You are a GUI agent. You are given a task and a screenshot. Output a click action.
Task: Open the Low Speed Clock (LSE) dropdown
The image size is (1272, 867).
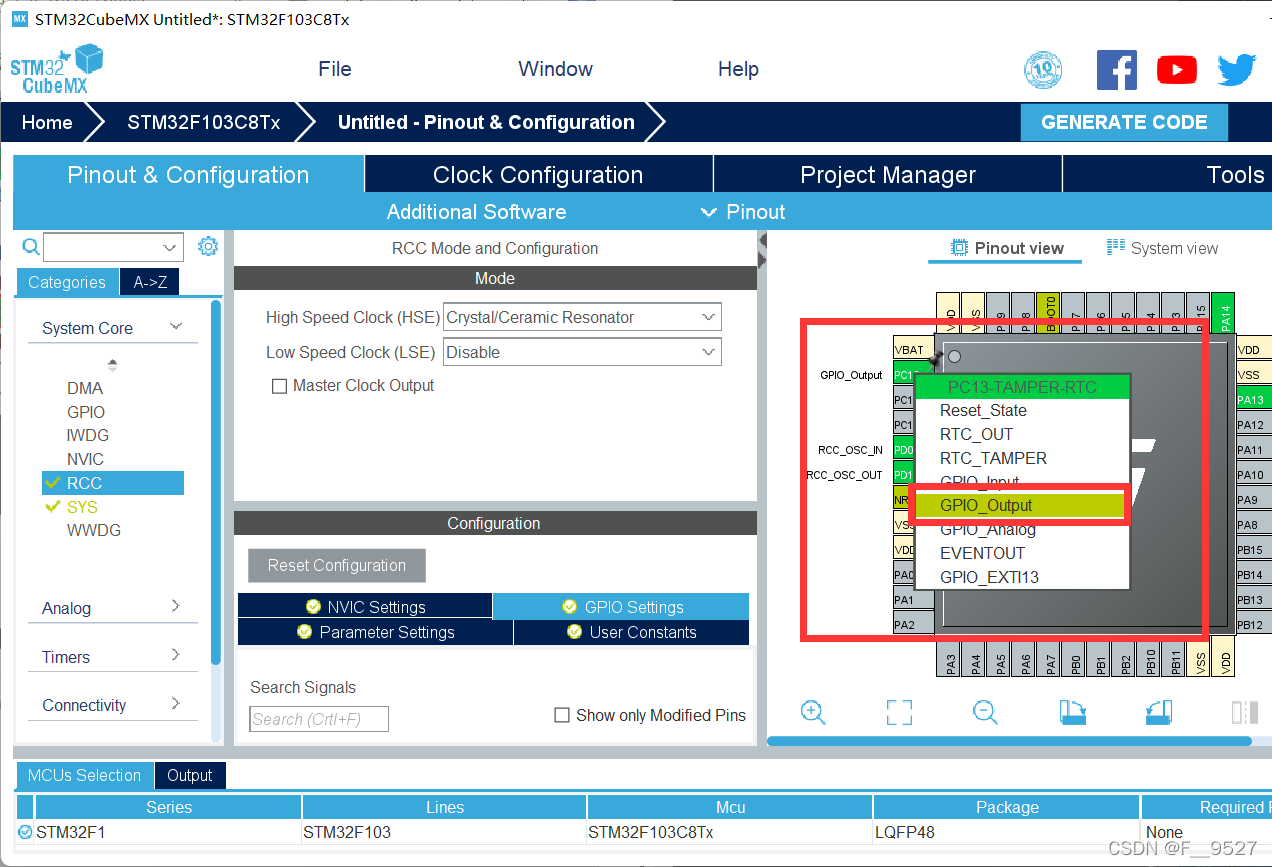582,352
